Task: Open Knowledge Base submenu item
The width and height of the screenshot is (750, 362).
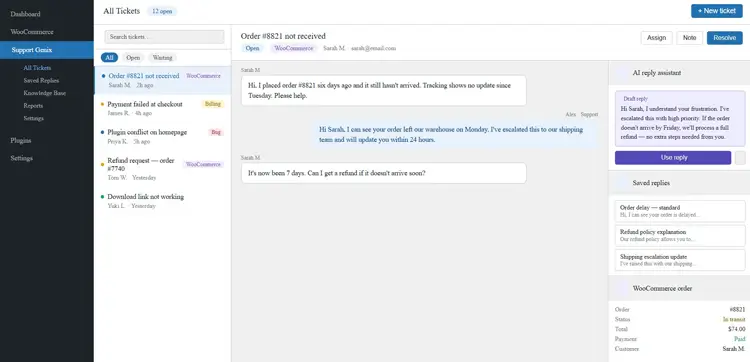Action: [x=44, y=93]
